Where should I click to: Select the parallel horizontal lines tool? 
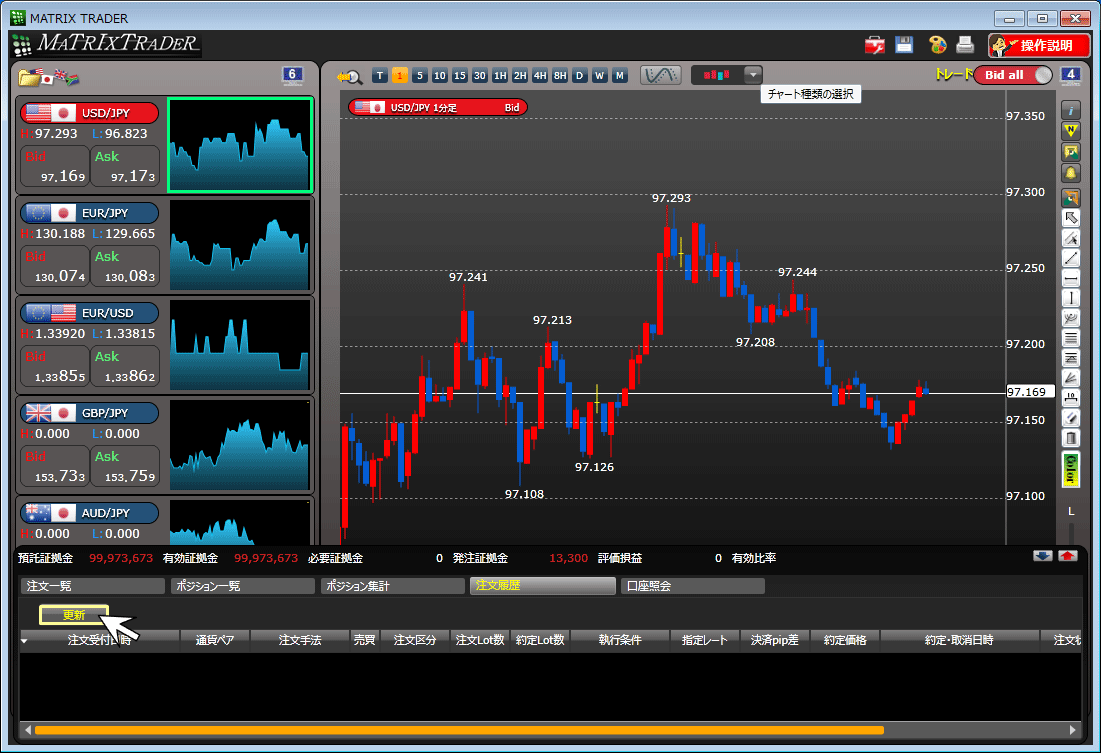point(1071,339)
